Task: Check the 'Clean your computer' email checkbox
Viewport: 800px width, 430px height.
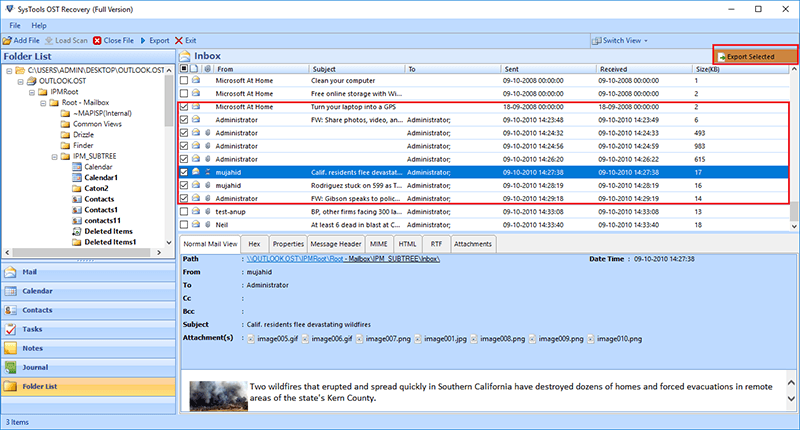Action: tap(184, 81)
